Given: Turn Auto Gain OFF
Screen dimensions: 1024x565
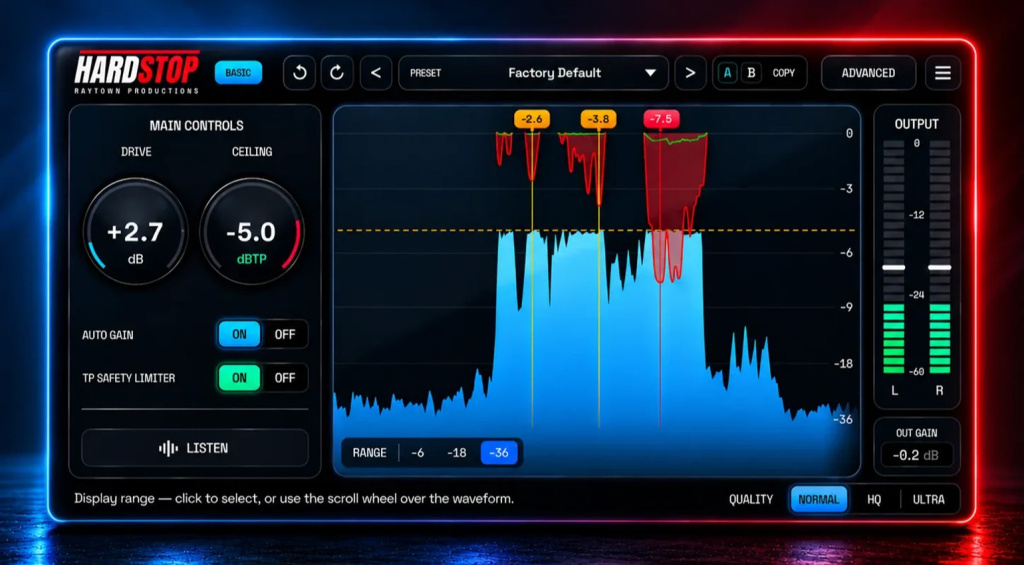Looking at the screenshot, I should click(x=285, y=334).
